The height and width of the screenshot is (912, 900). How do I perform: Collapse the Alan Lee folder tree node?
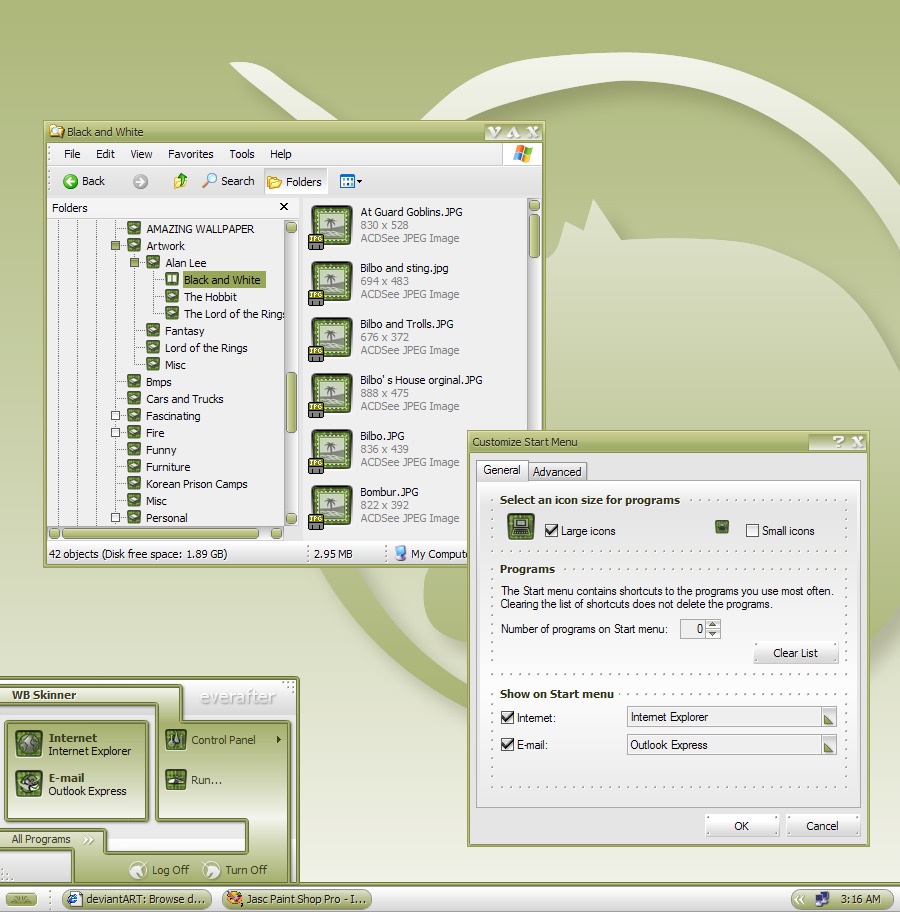coord(134,263)
